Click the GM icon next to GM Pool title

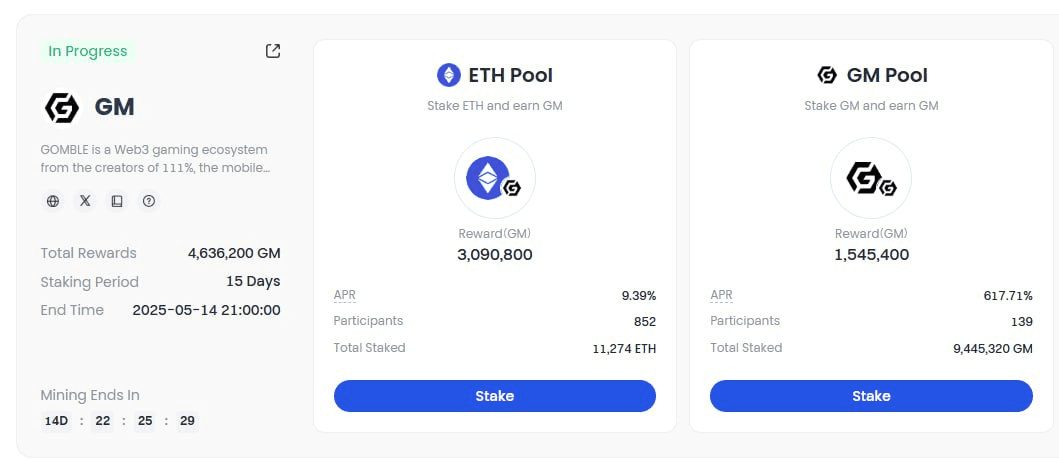(x=827, y=75)
